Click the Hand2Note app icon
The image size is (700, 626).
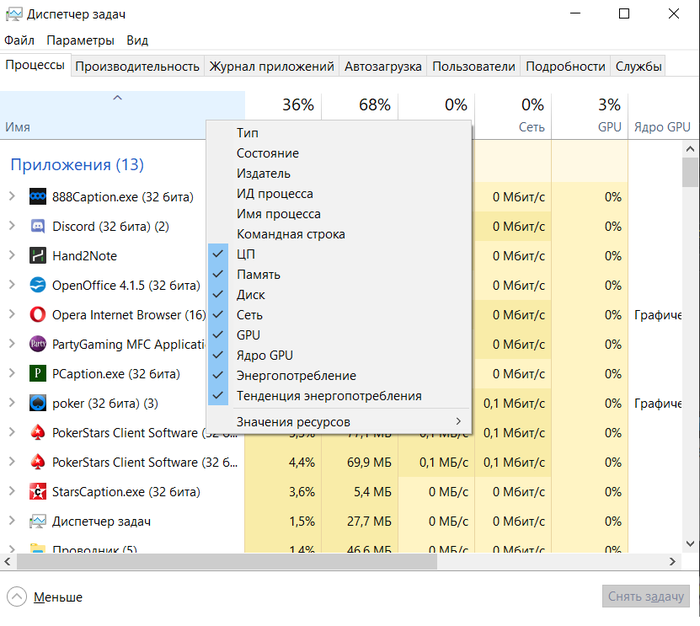tap(38, 255)
